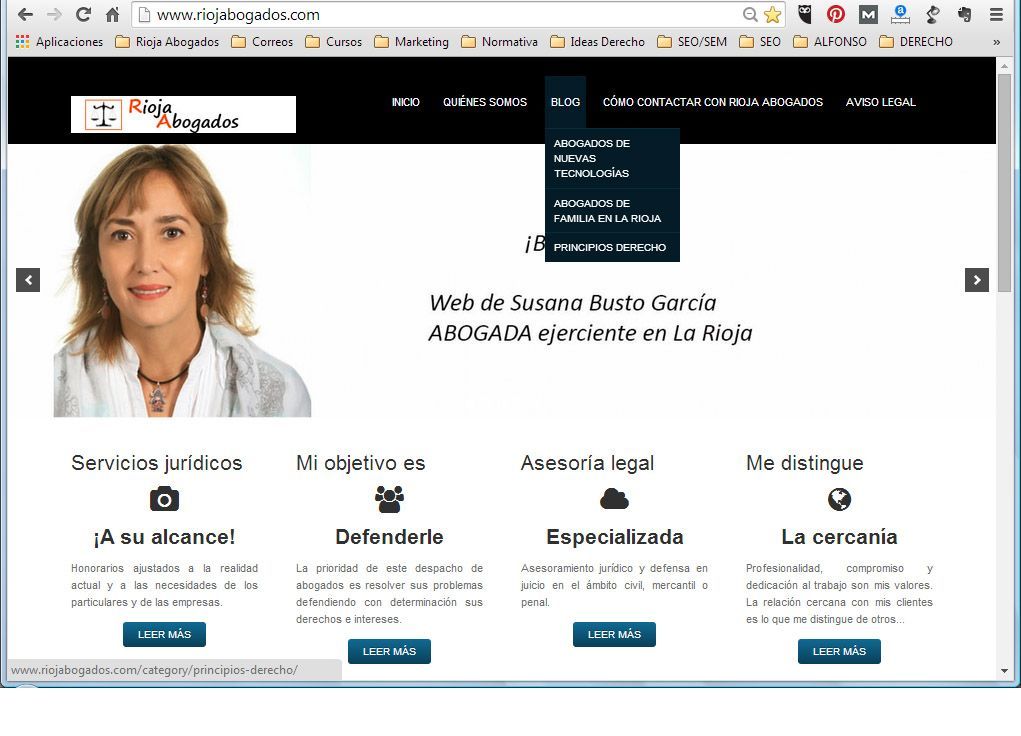Viewport: 1021px width, 736px height.
Task: Open the Rioja Abogados bookmark folder
Action: (x=167, y=42)
